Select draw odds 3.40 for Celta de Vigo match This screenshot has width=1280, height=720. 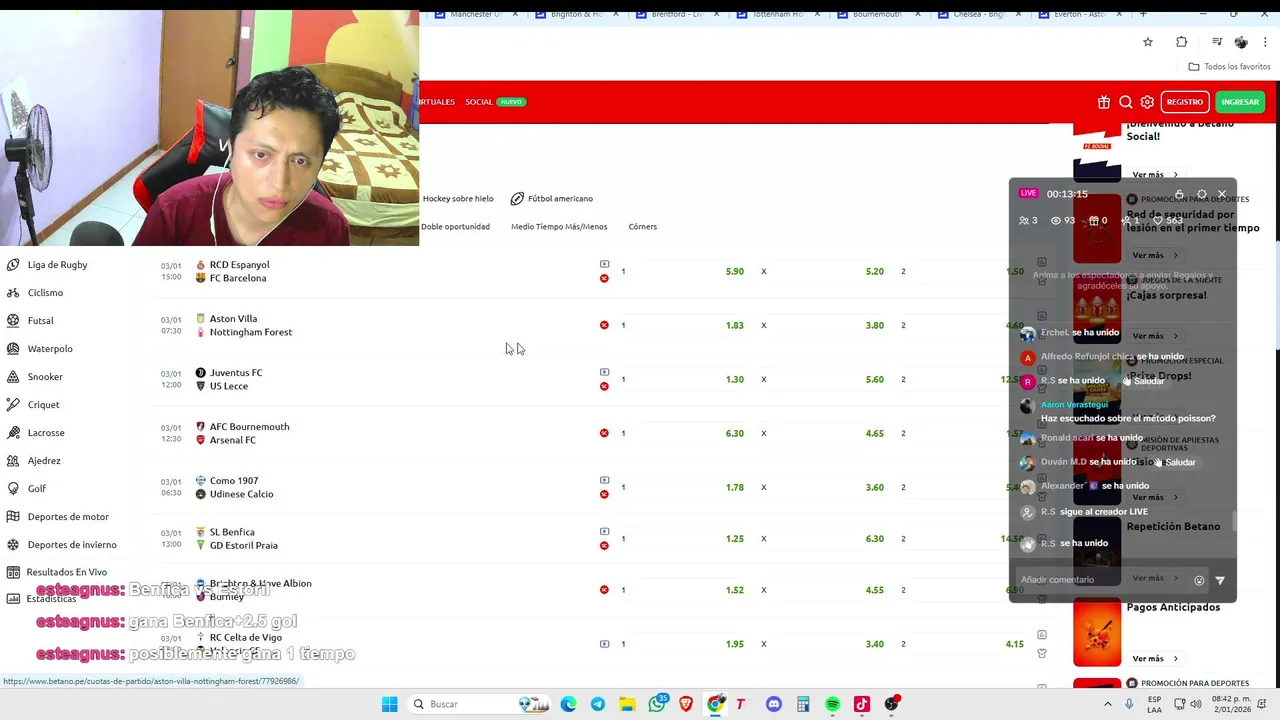(875, 644)
